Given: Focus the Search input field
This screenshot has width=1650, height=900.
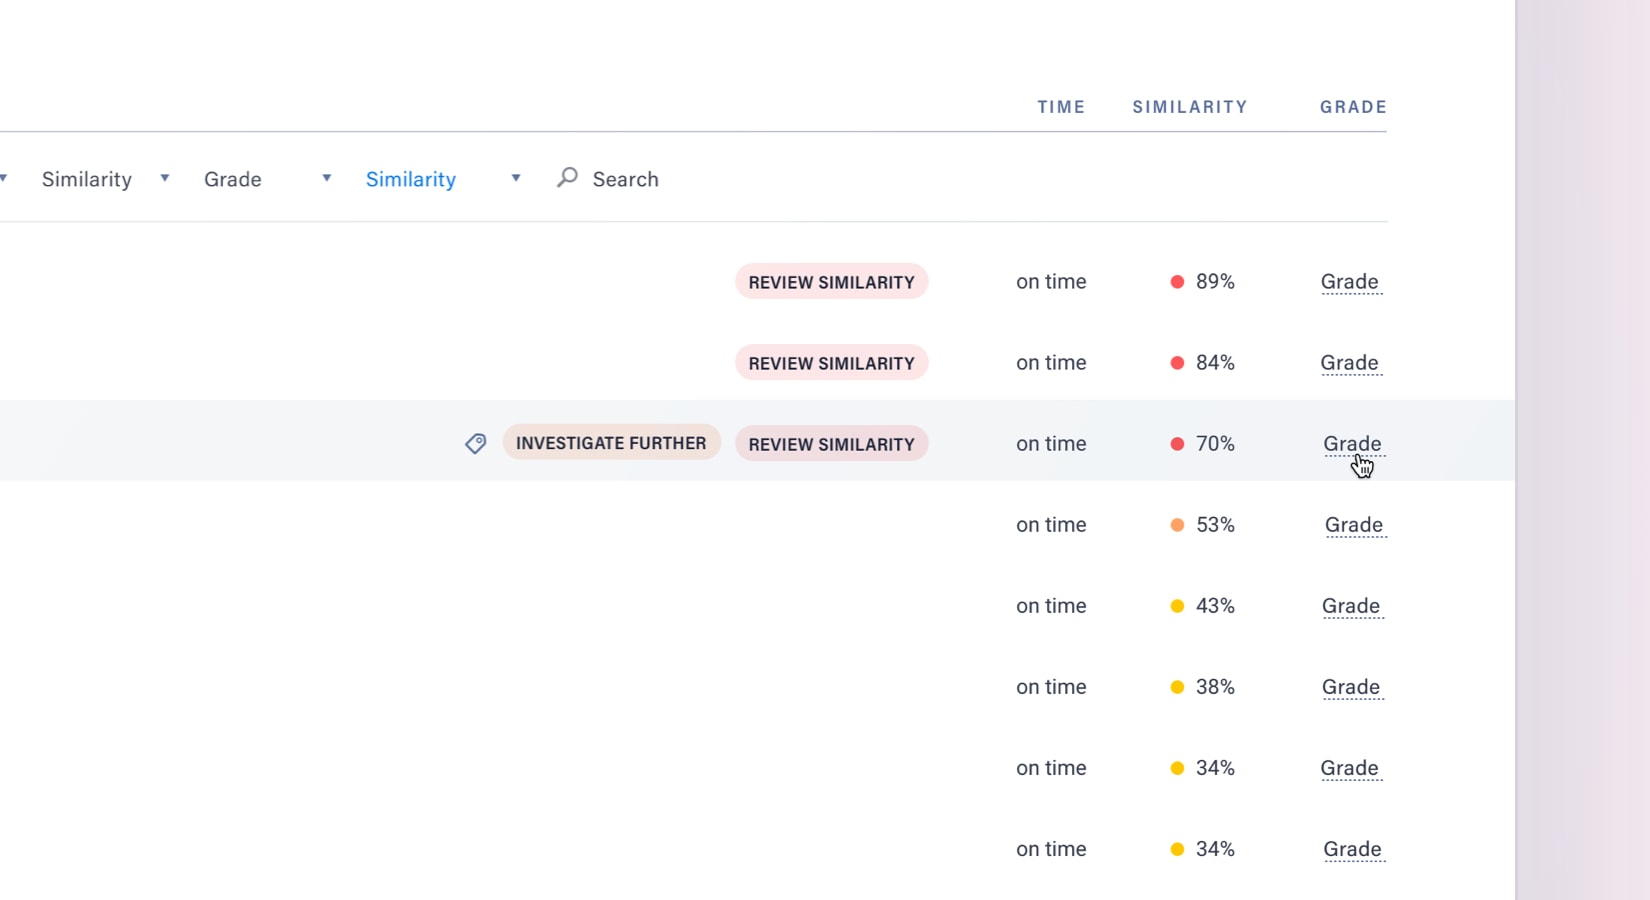Looking at the screenshot, I should 625,179.
